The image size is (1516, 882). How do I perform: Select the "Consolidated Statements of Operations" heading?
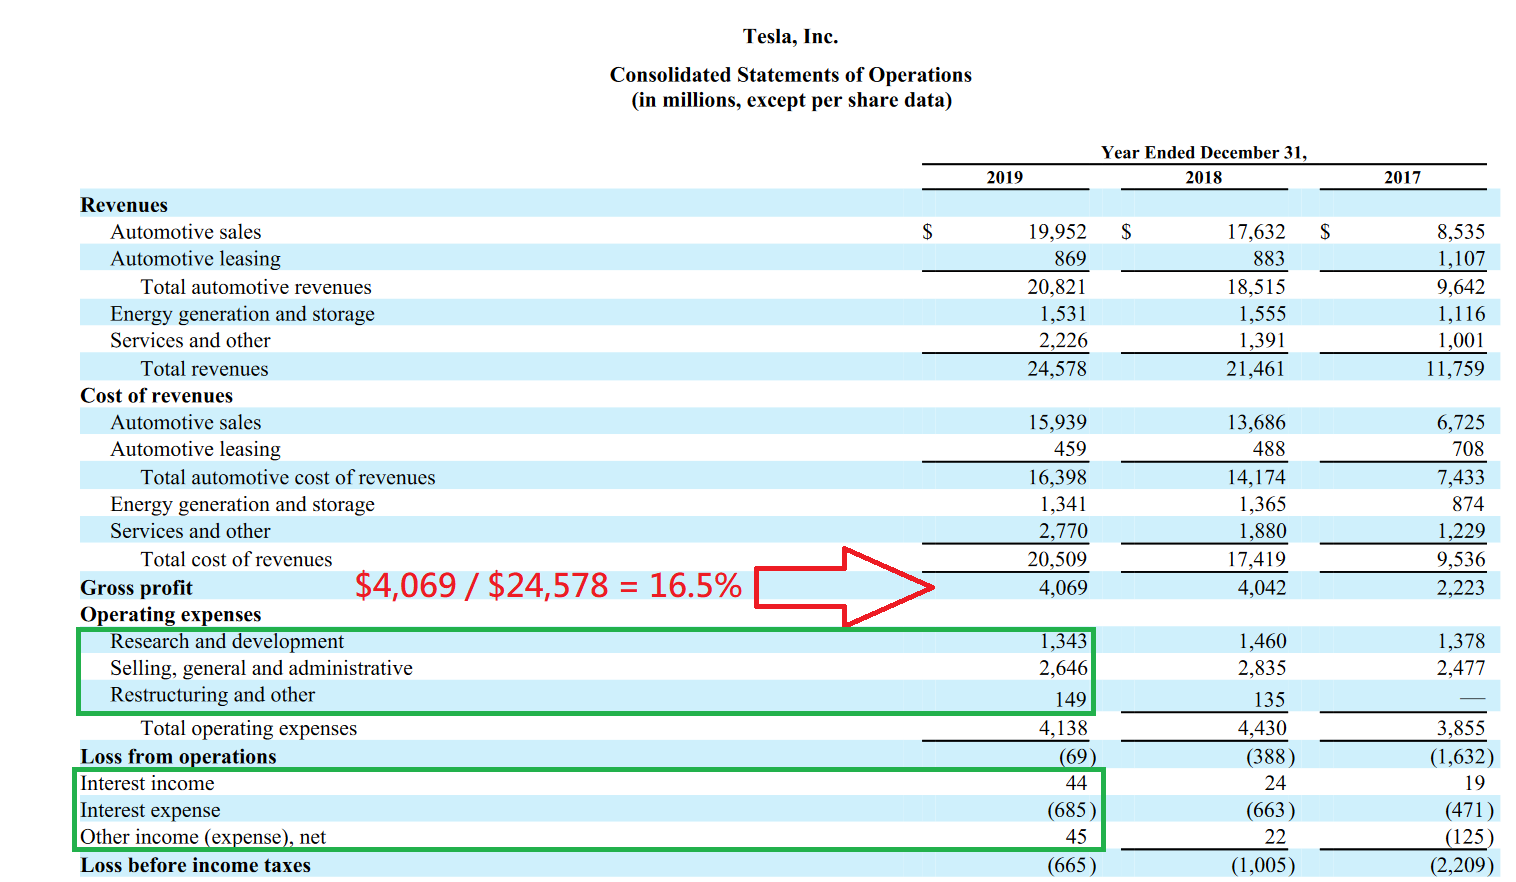[790, 75]
